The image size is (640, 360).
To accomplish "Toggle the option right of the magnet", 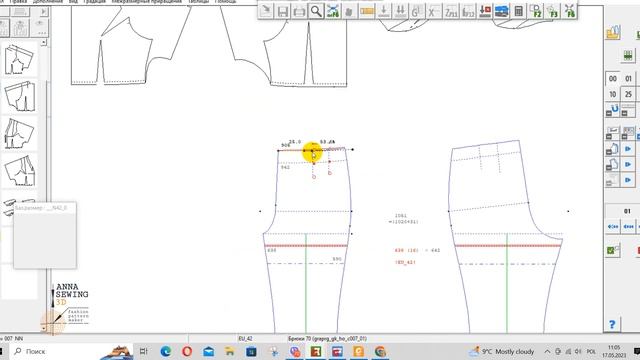I will 628,110.
